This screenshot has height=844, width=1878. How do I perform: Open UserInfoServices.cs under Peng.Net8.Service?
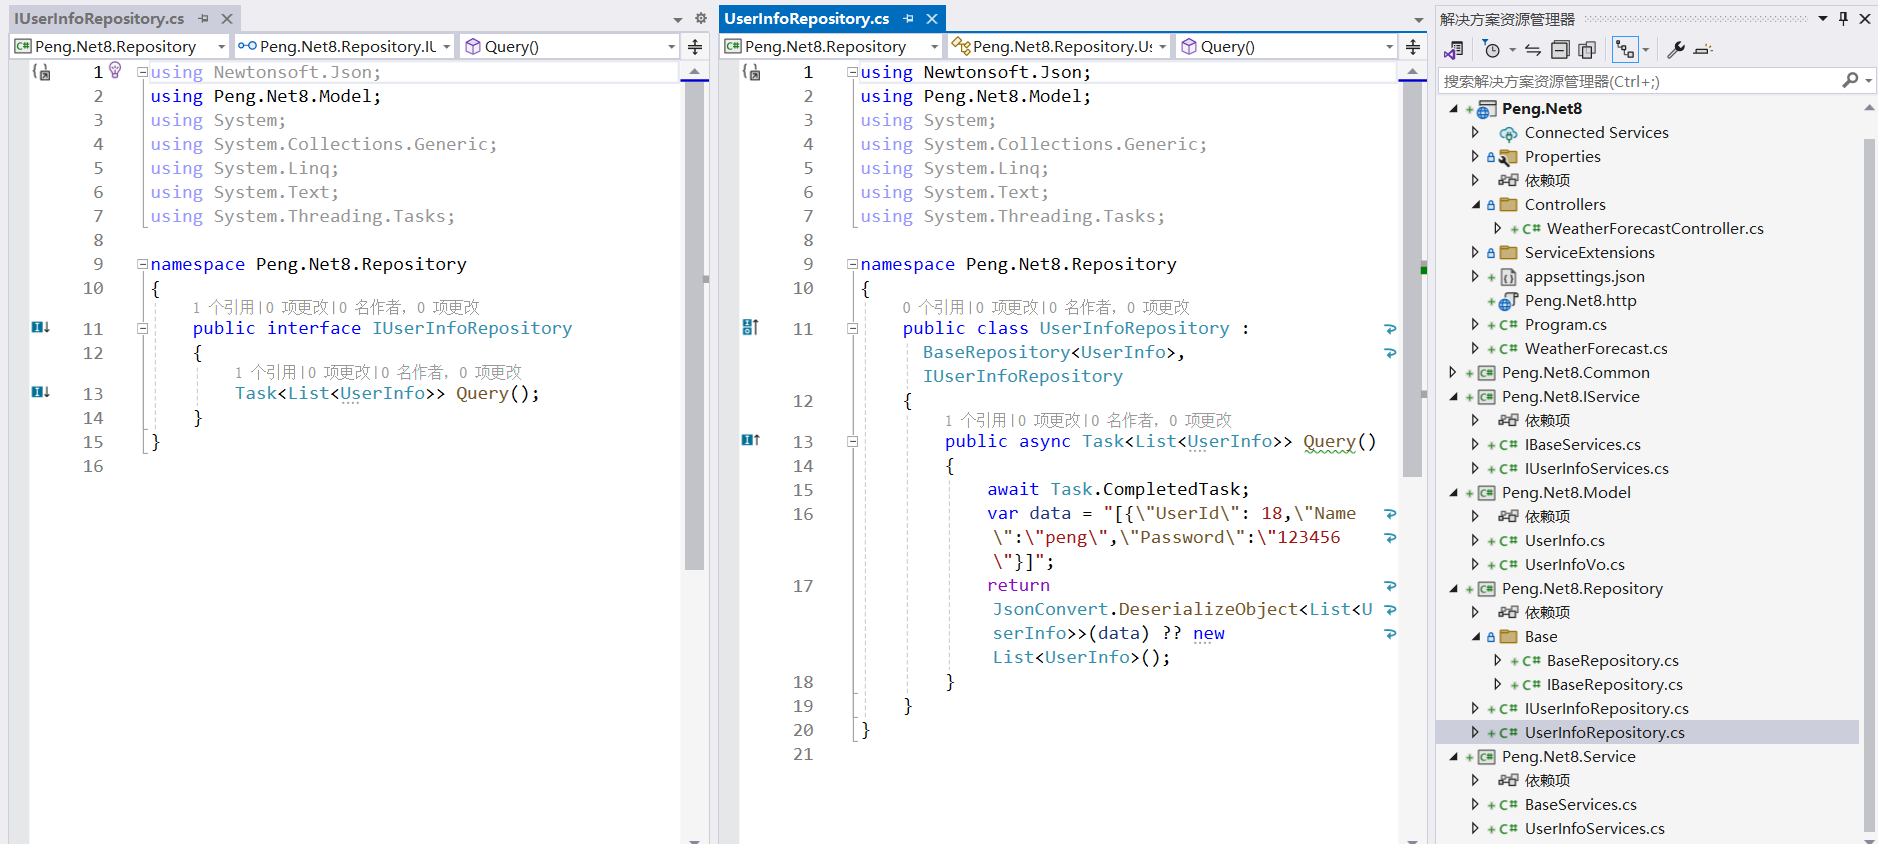coord(1594,828)
